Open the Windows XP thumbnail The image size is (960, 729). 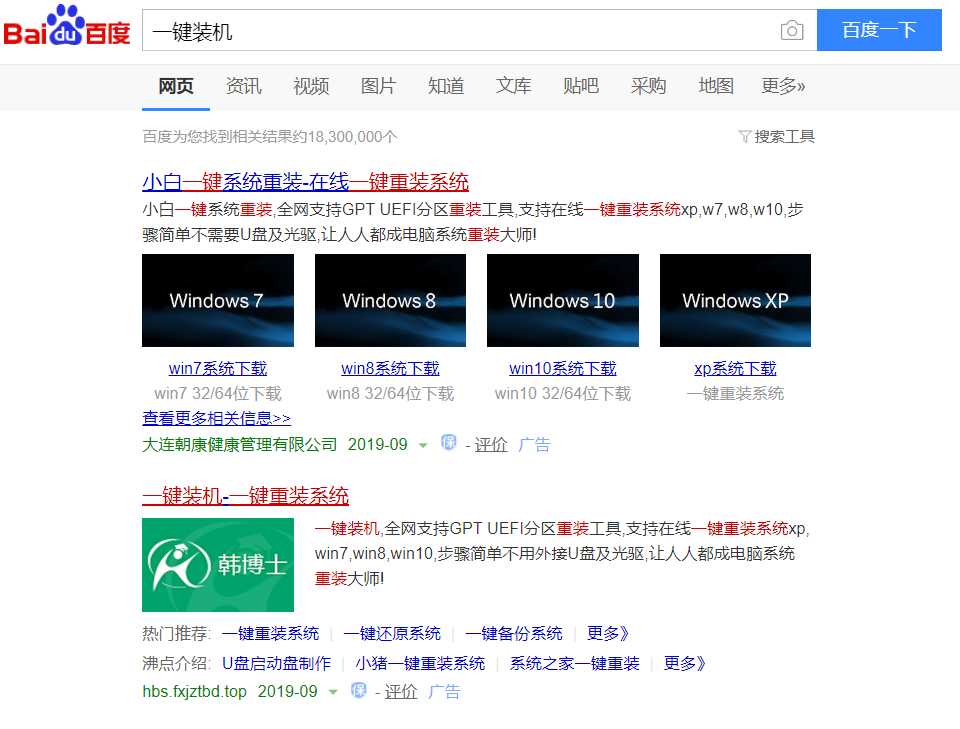tap(735, 301)
